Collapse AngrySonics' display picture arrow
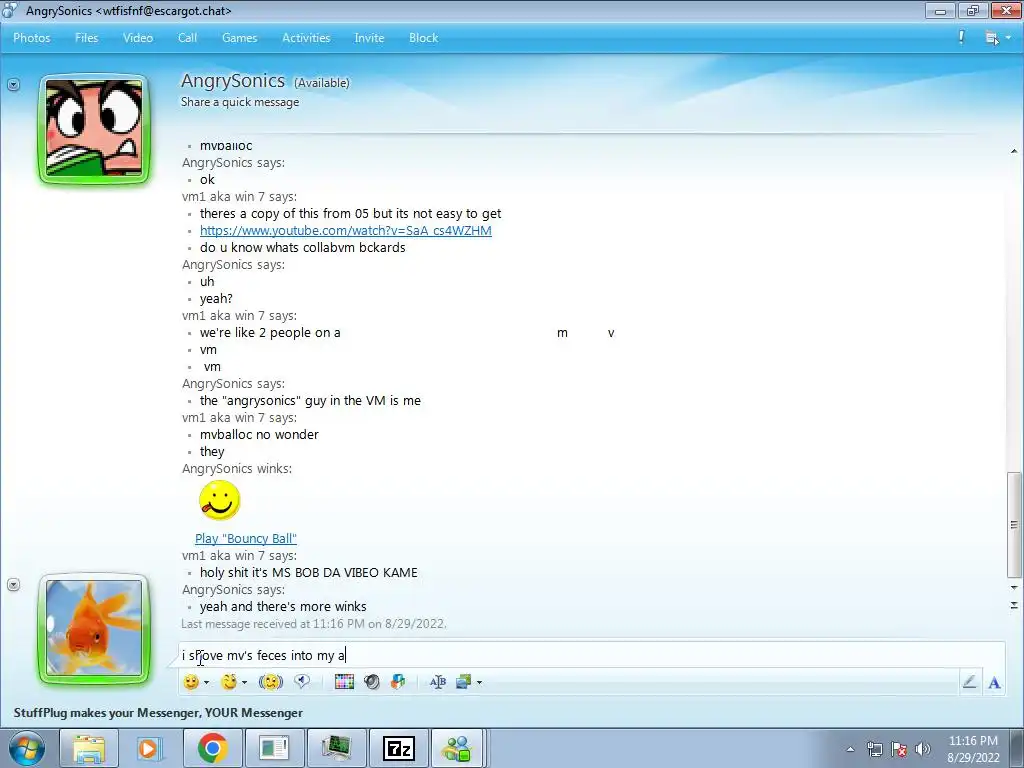This screenshot has height=768, width=1024. (13, 84)
